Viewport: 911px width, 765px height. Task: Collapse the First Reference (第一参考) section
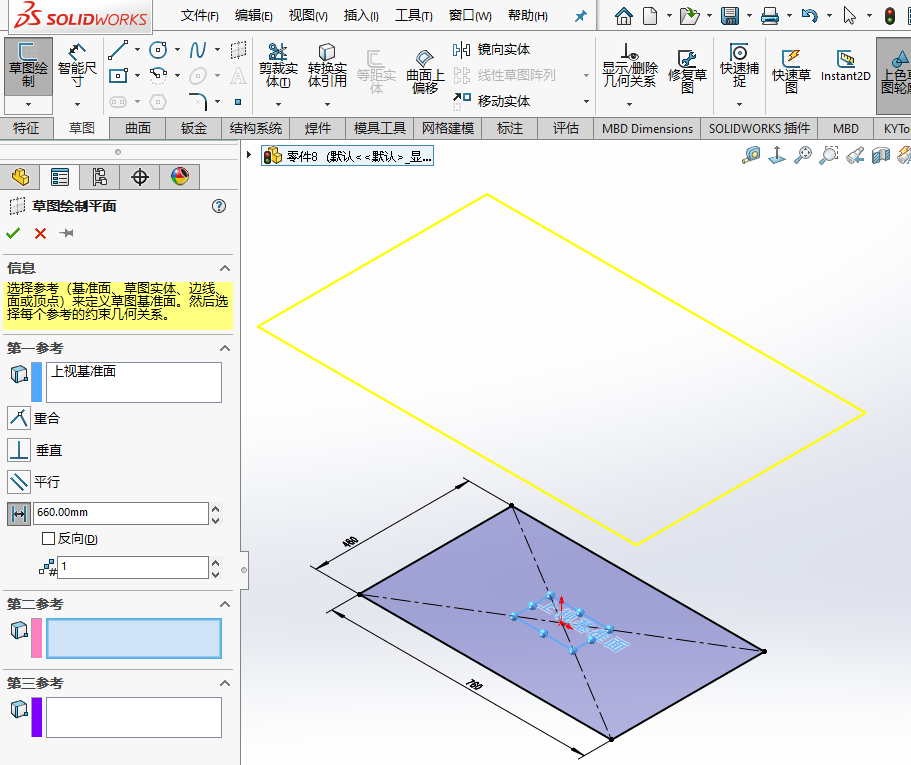click(225, 349)
